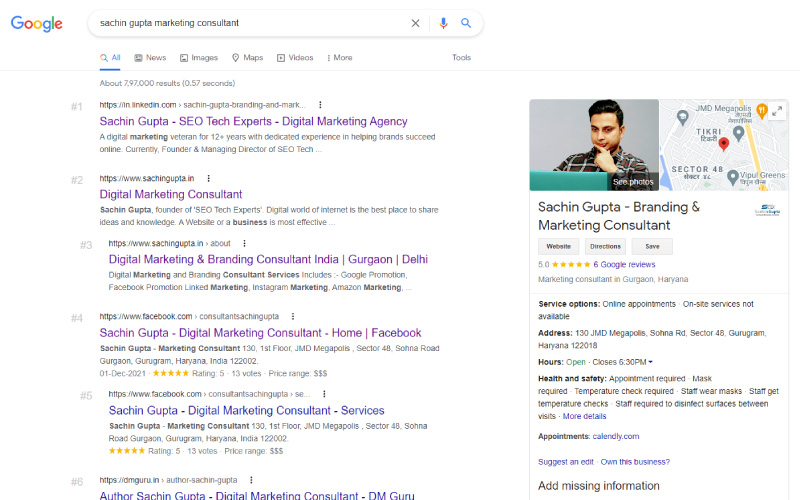Image resolution: width=800 pixels, height=500 pixels.
Task: Switch to the Videos tab
Action: coord(295,58)
